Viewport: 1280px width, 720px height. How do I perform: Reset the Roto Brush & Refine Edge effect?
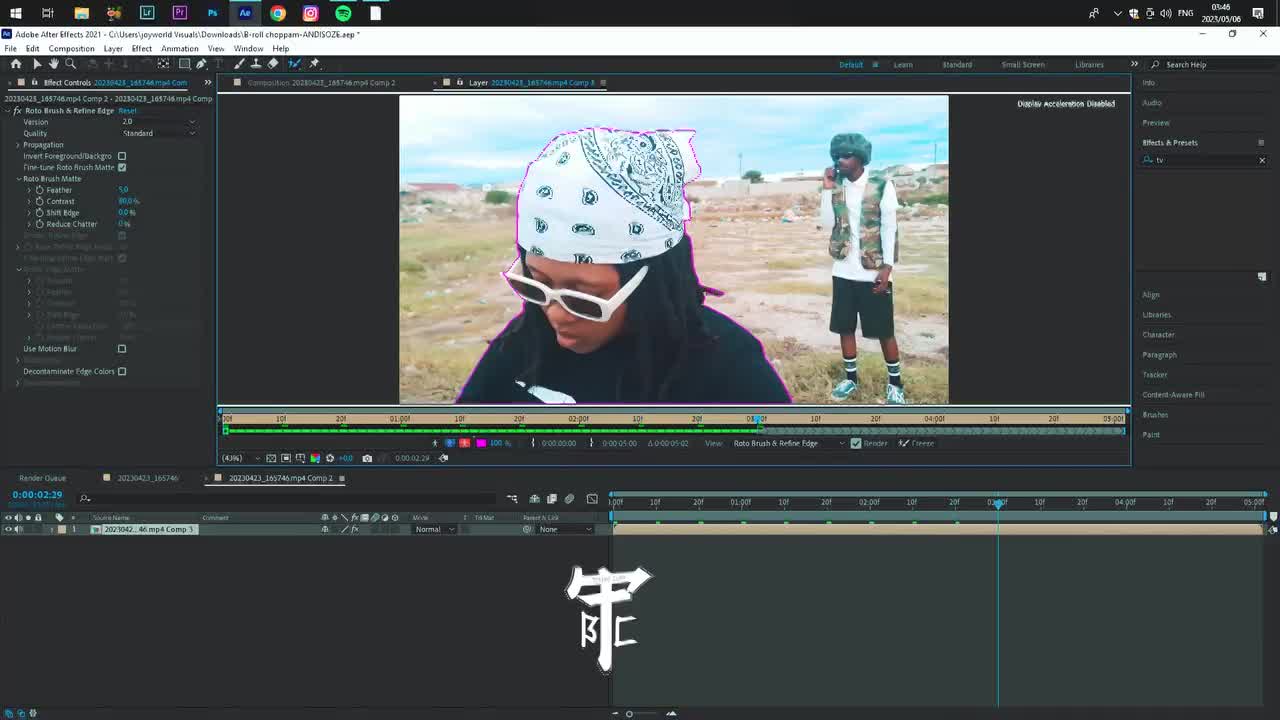click(127, 111)
